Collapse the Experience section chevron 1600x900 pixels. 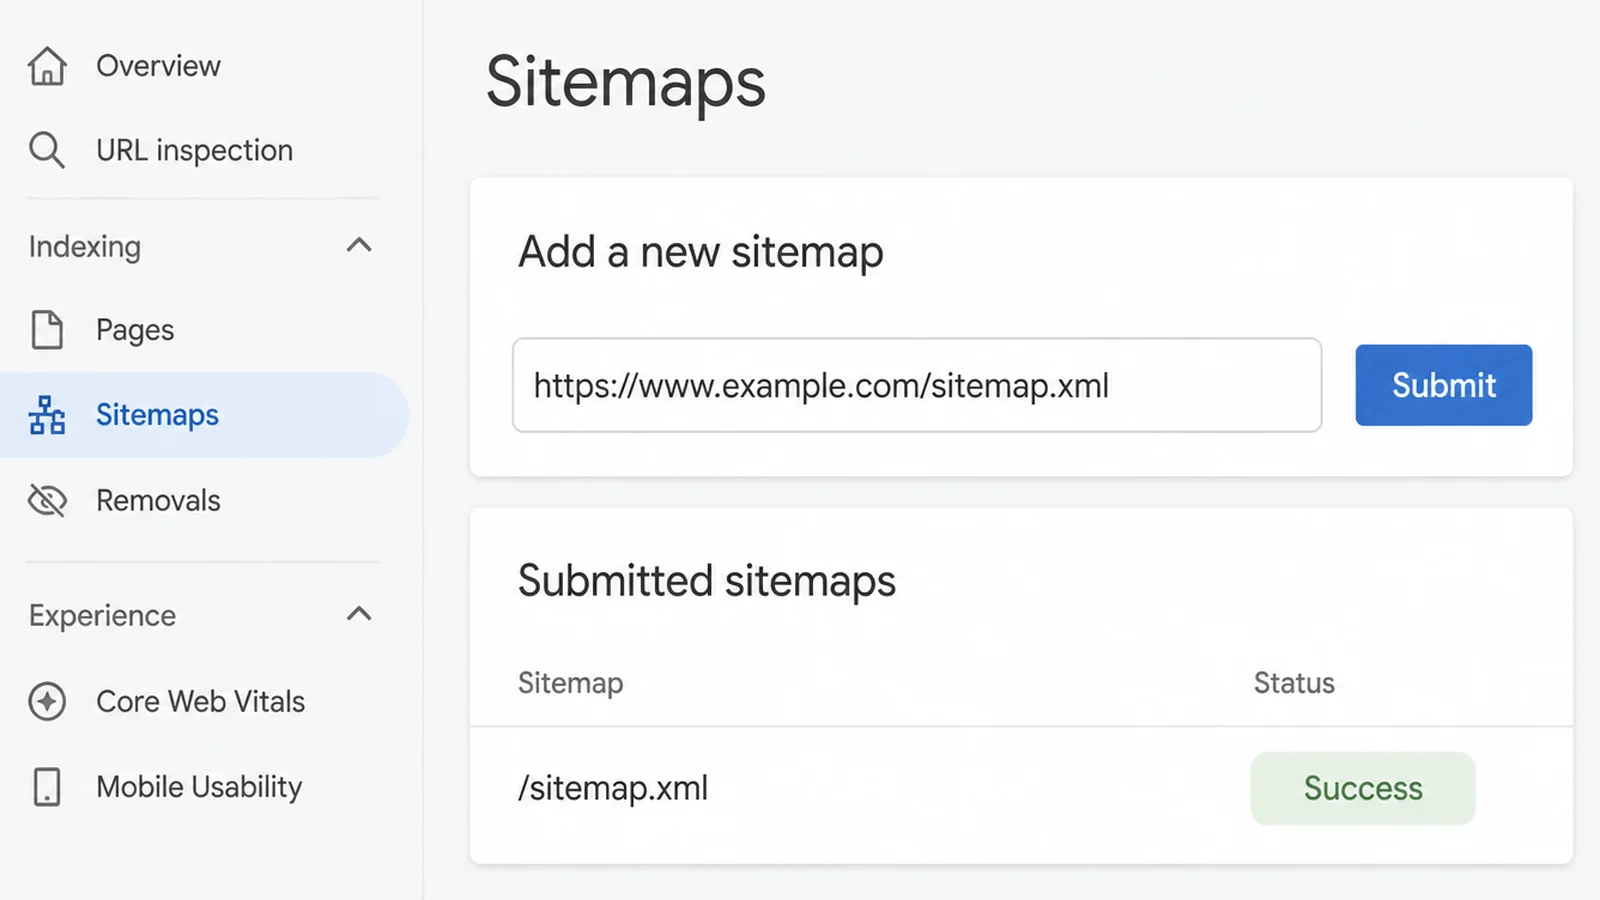[359, 614]
